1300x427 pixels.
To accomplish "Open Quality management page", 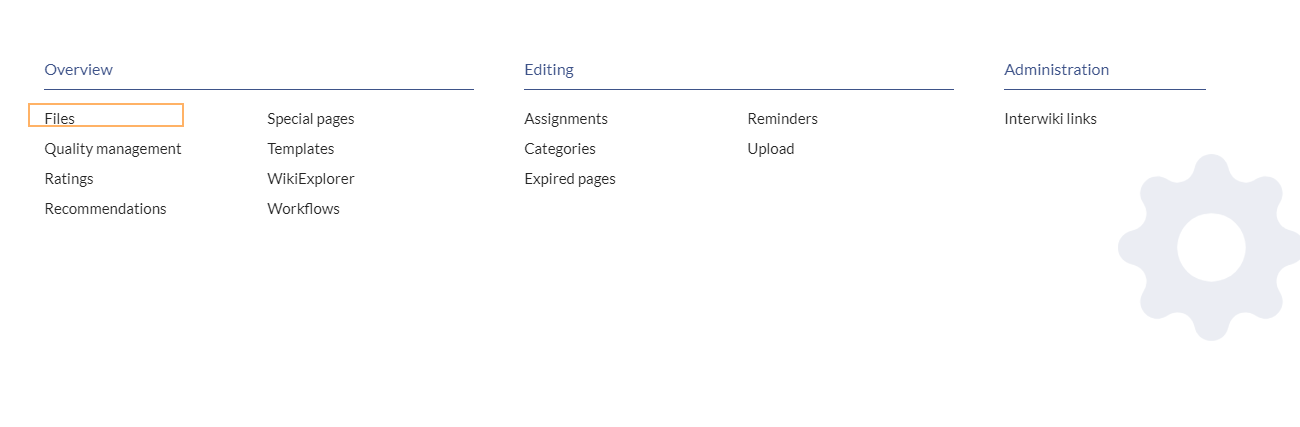I will point(113,148).
